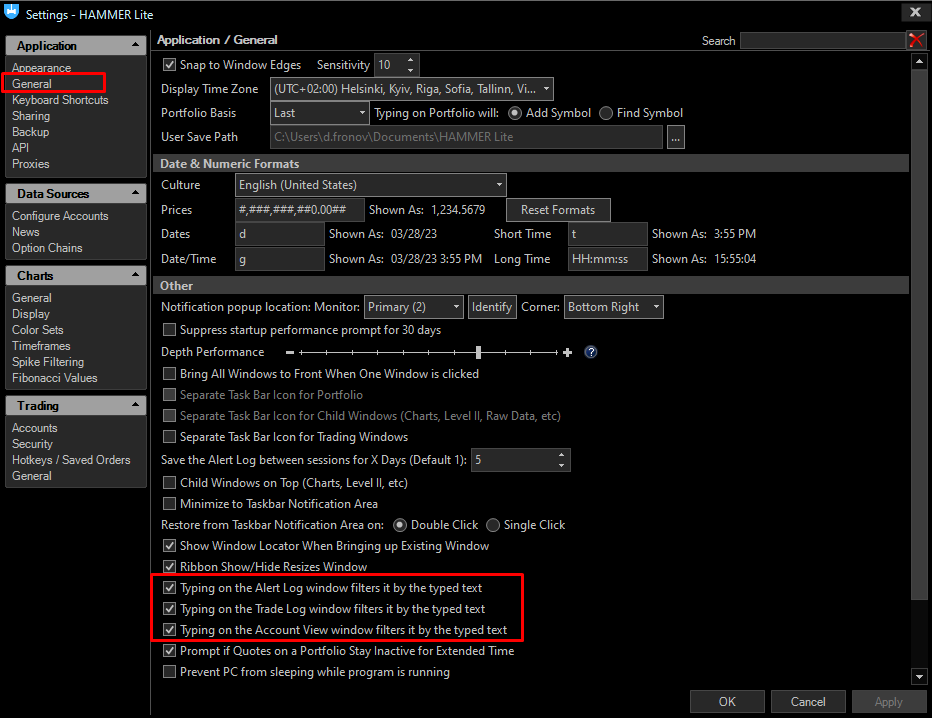The image size is (932, 718).
Task: Uncheck Show Window Locator checkbox
Action: [x=169, y=546]
